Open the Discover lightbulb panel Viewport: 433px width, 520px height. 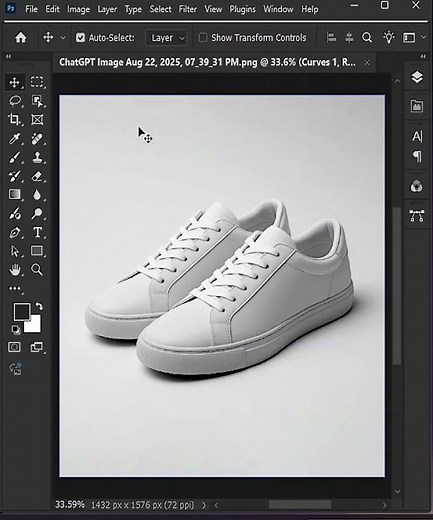(389, 37)
